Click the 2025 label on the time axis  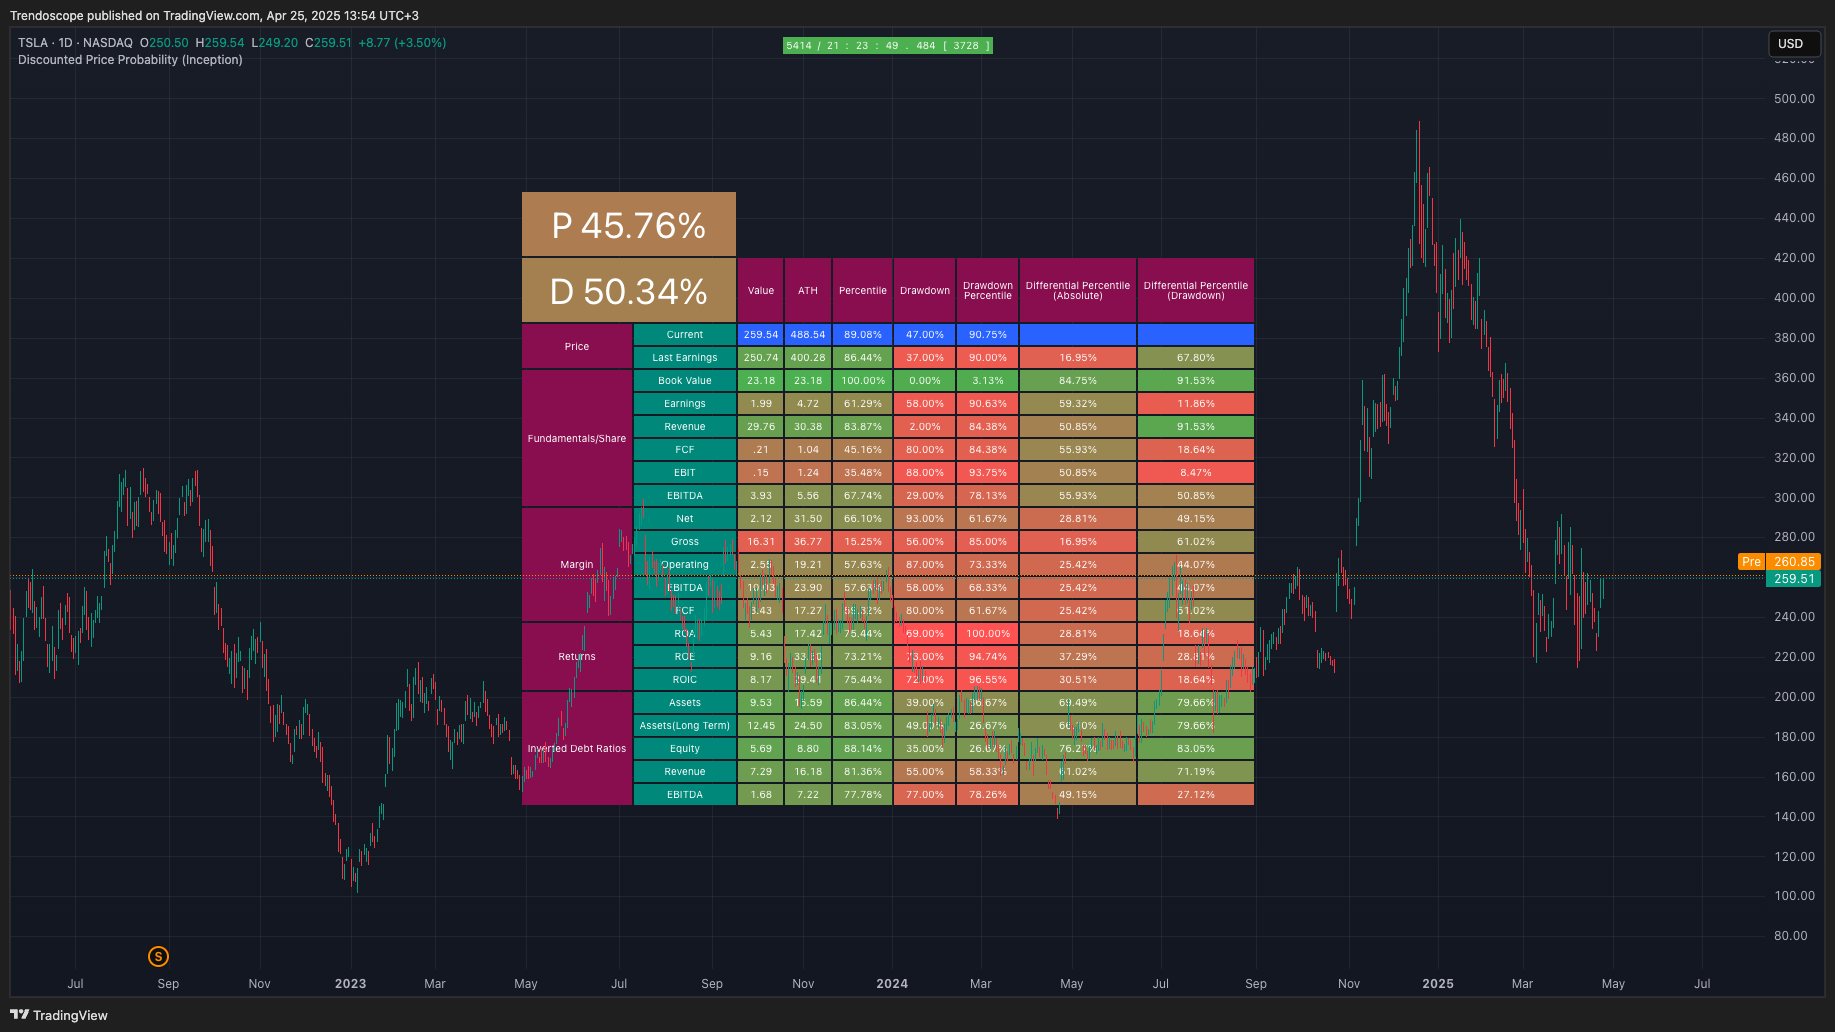(x=1438, y=984)
